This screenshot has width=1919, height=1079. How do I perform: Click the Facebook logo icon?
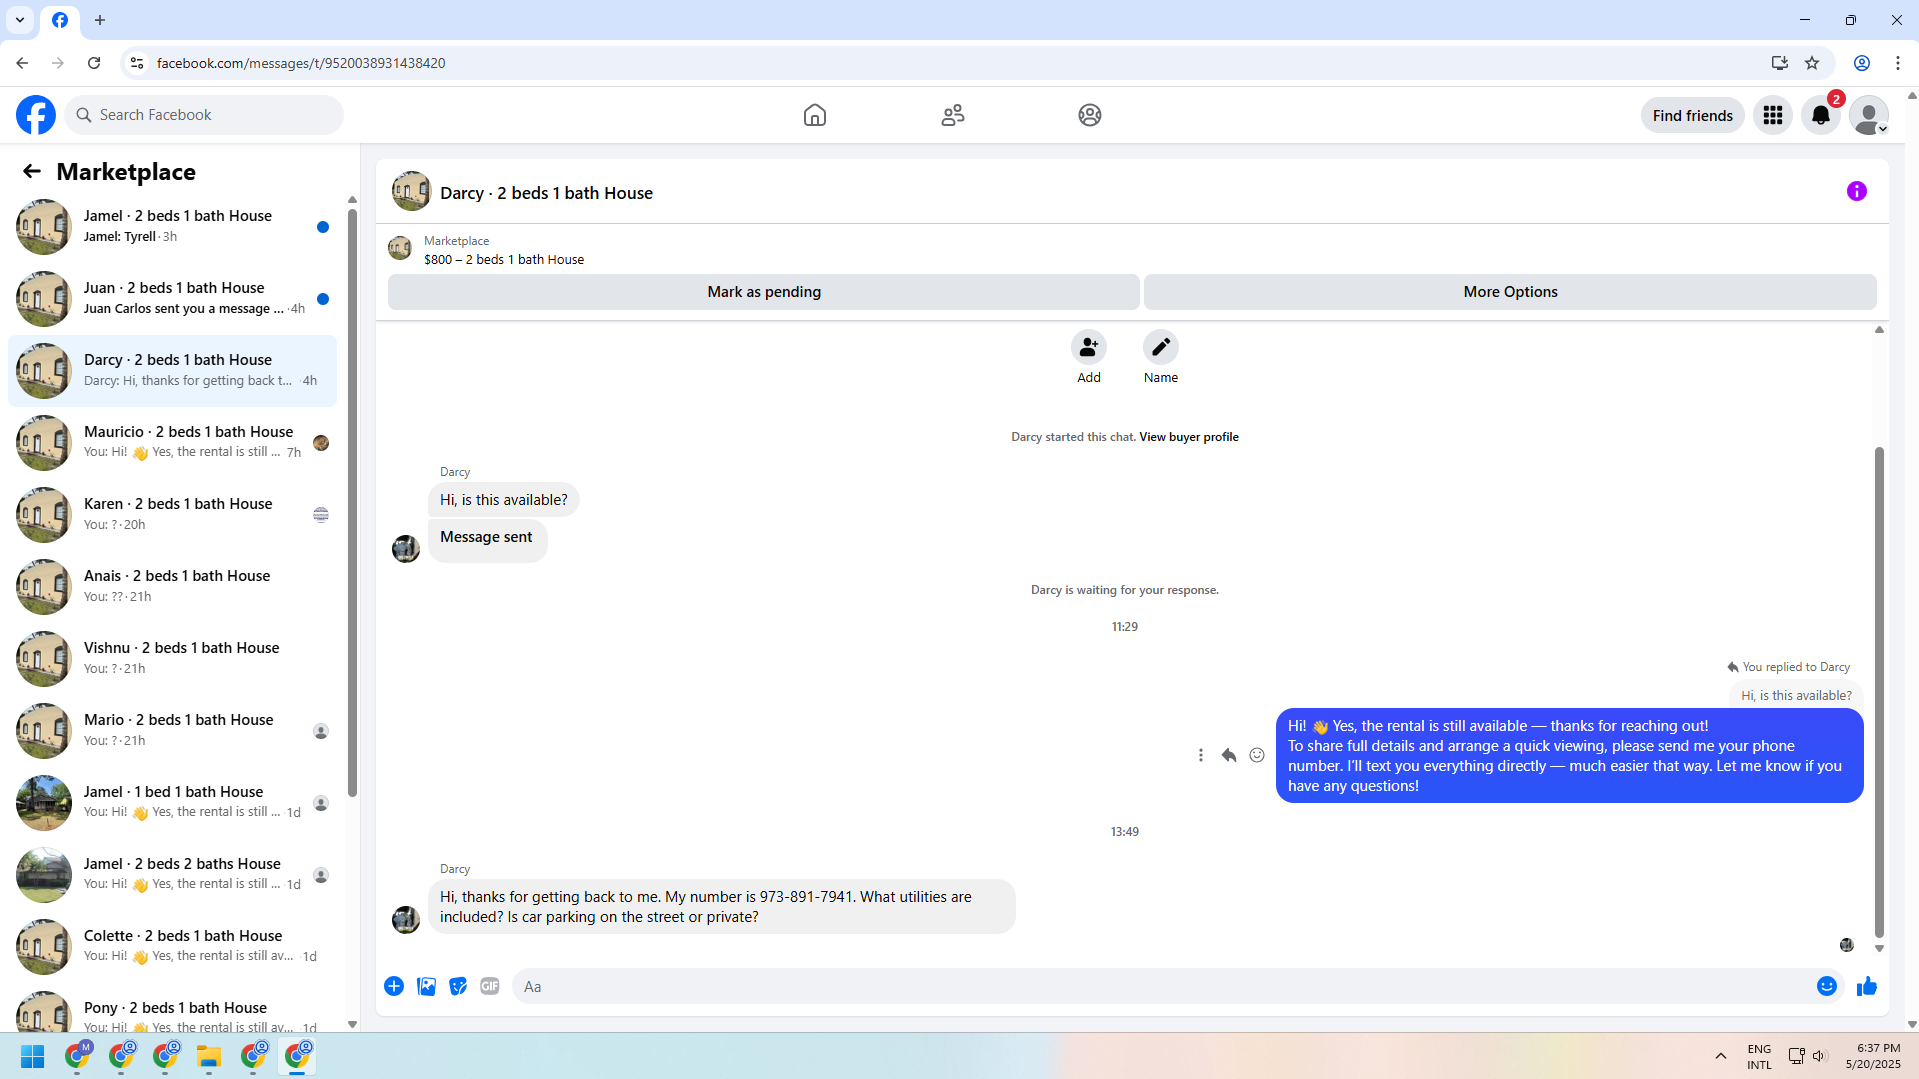point(36,115)
